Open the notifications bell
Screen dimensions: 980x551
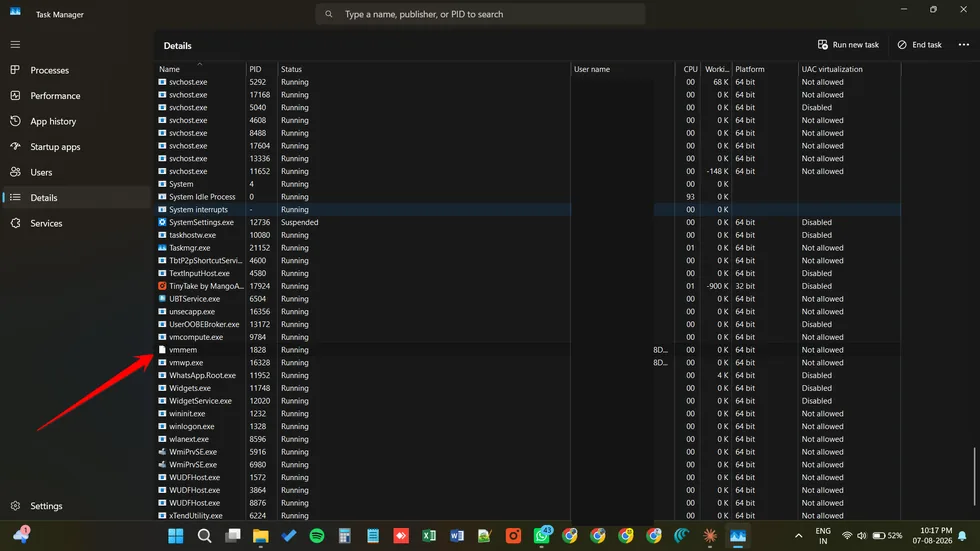(962, 536)
